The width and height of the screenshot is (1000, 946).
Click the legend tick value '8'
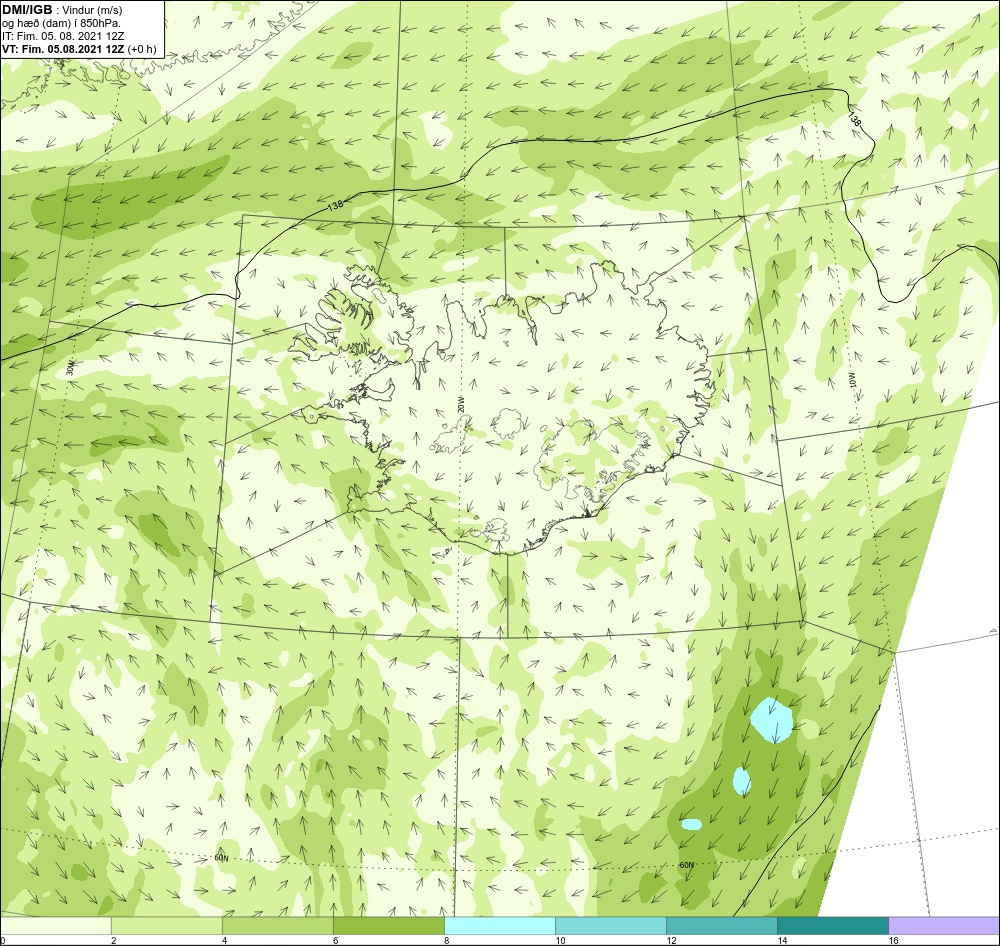click(x=446, y=940)
